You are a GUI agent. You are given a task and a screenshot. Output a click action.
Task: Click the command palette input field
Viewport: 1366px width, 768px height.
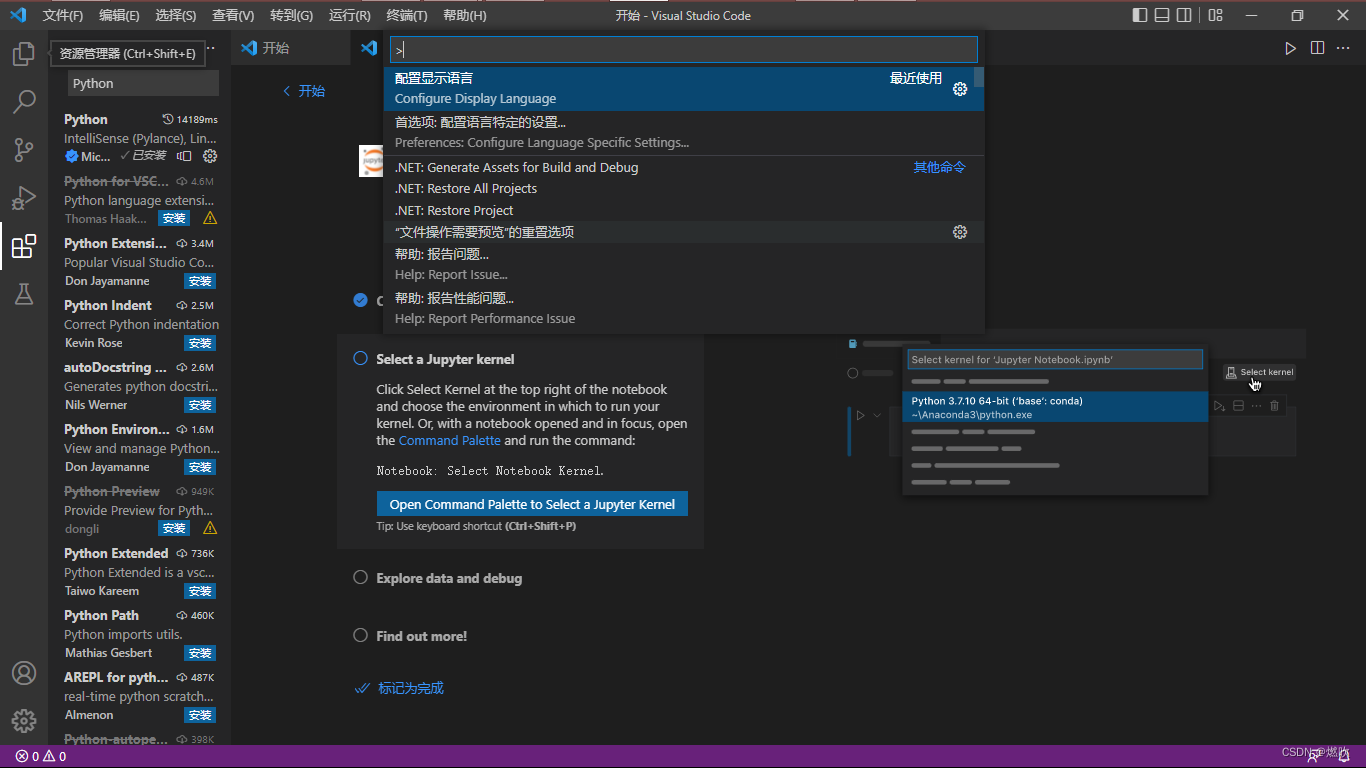(x=683, y=49)
